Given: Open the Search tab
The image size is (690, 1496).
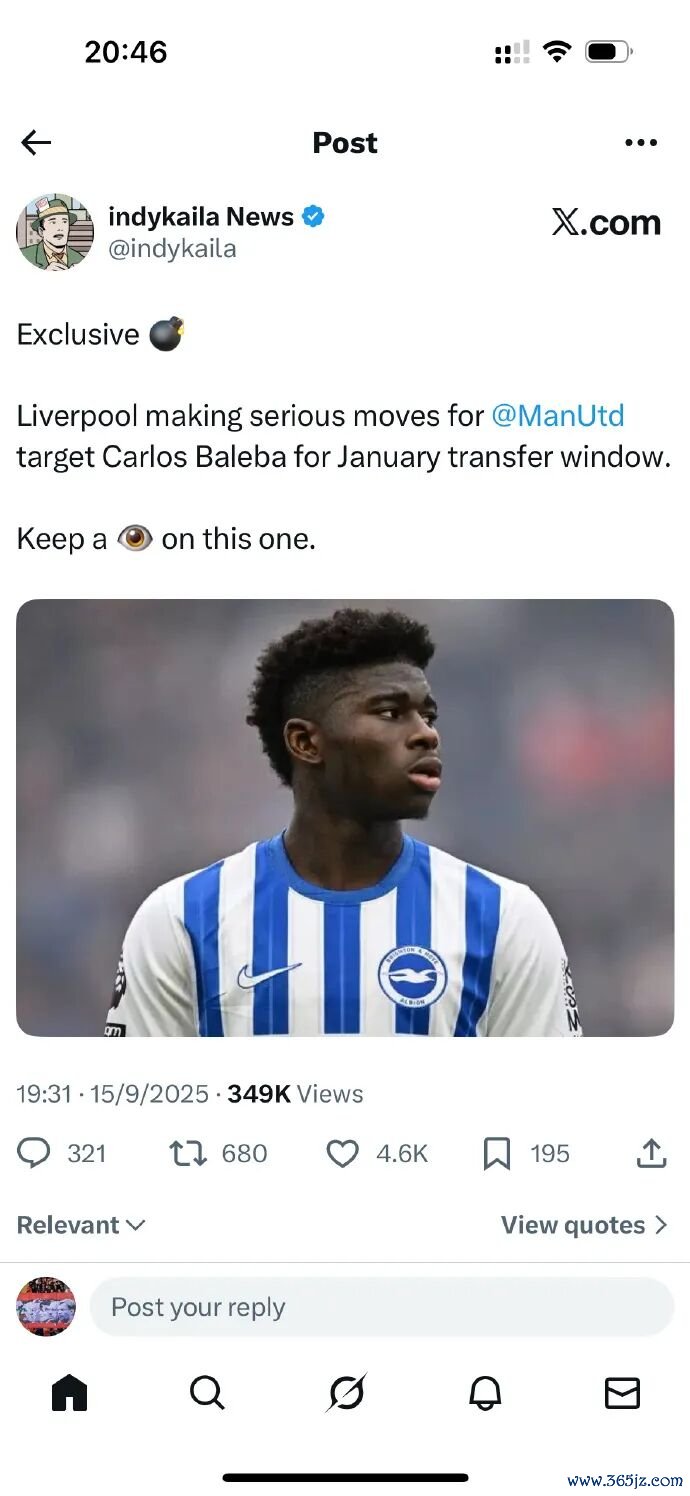Looking at the screenshot, I should tap(207, 1392).
